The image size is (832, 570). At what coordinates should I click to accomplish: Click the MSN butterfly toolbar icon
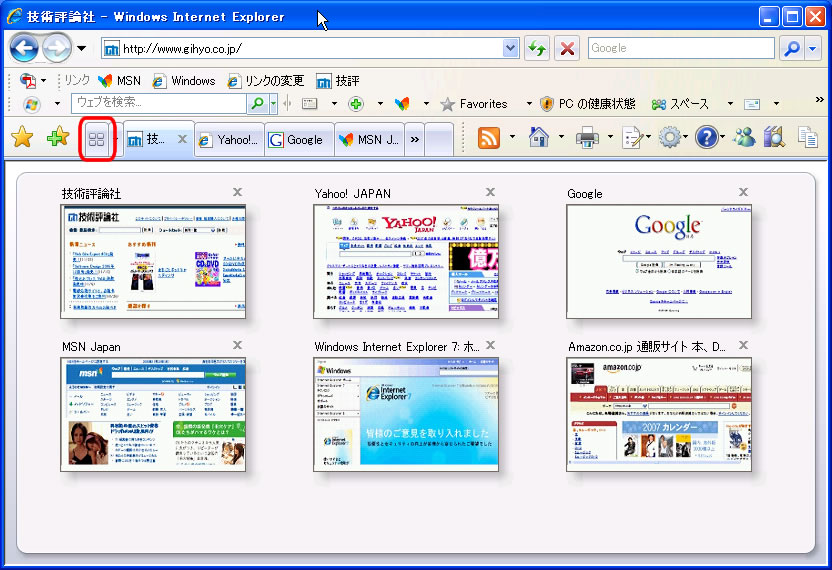[402, 103]
